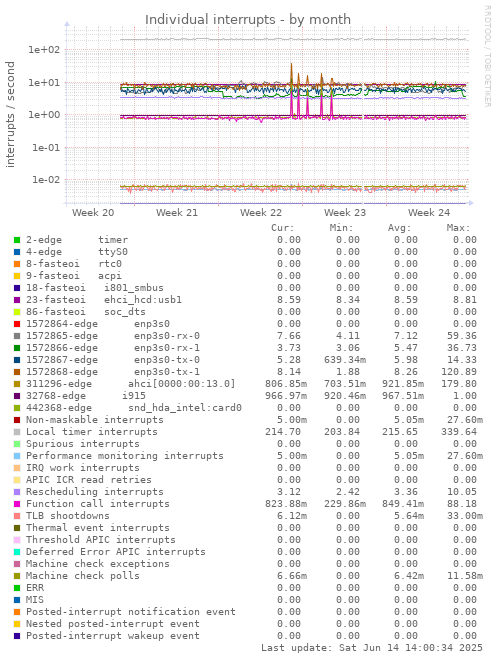Click the graph title Individual interrupts - by month
Image resolution: width=497 pixels, height=660 pixels.
point(248,19)
